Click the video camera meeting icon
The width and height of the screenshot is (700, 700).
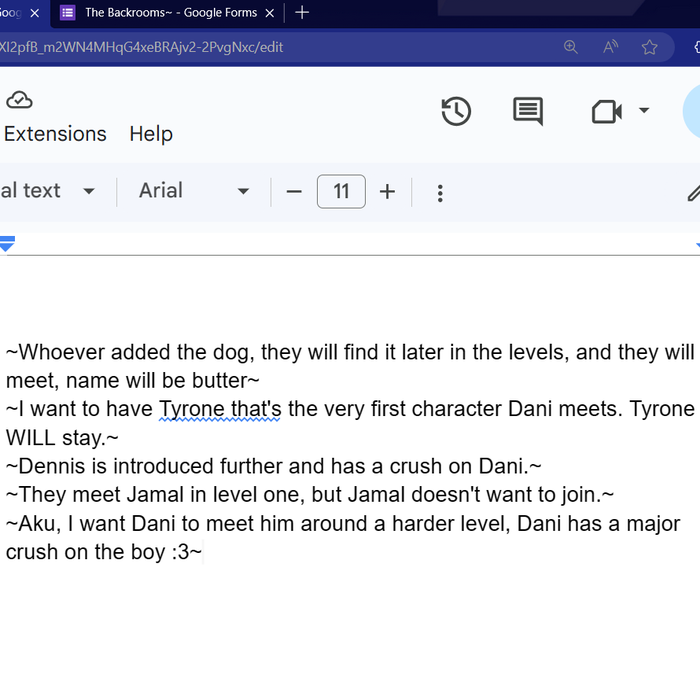pos(606,111)
